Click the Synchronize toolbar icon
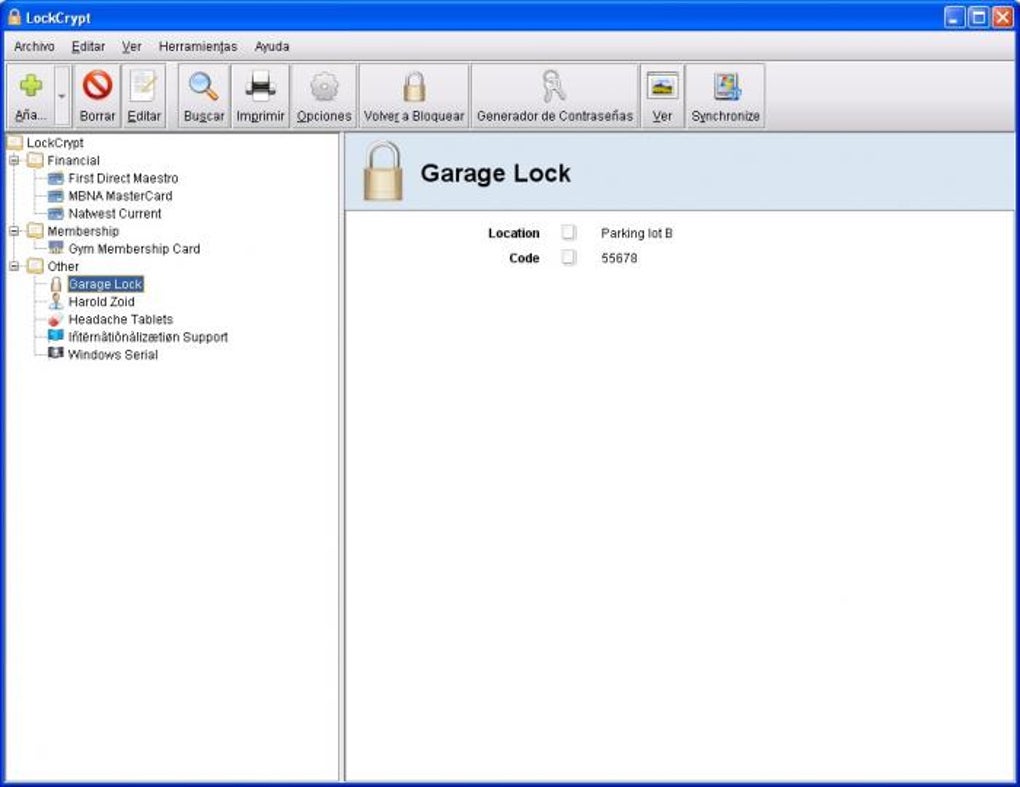This screenshot has height=787, width=1020. (x=726, y=86)
